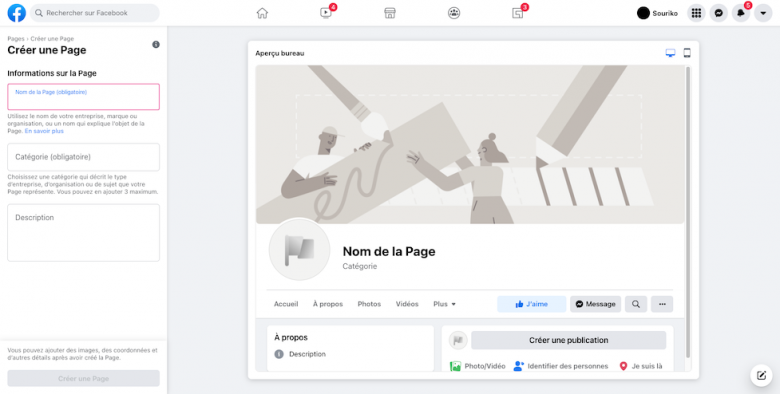
Task: Click the Je suis là location option
Action: click(641, 366)
